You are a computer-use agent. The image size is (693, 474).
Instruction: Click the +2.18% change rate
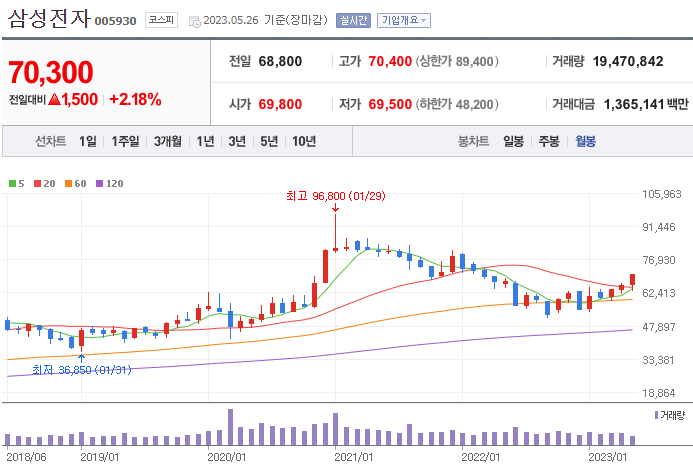click(135, 99)
